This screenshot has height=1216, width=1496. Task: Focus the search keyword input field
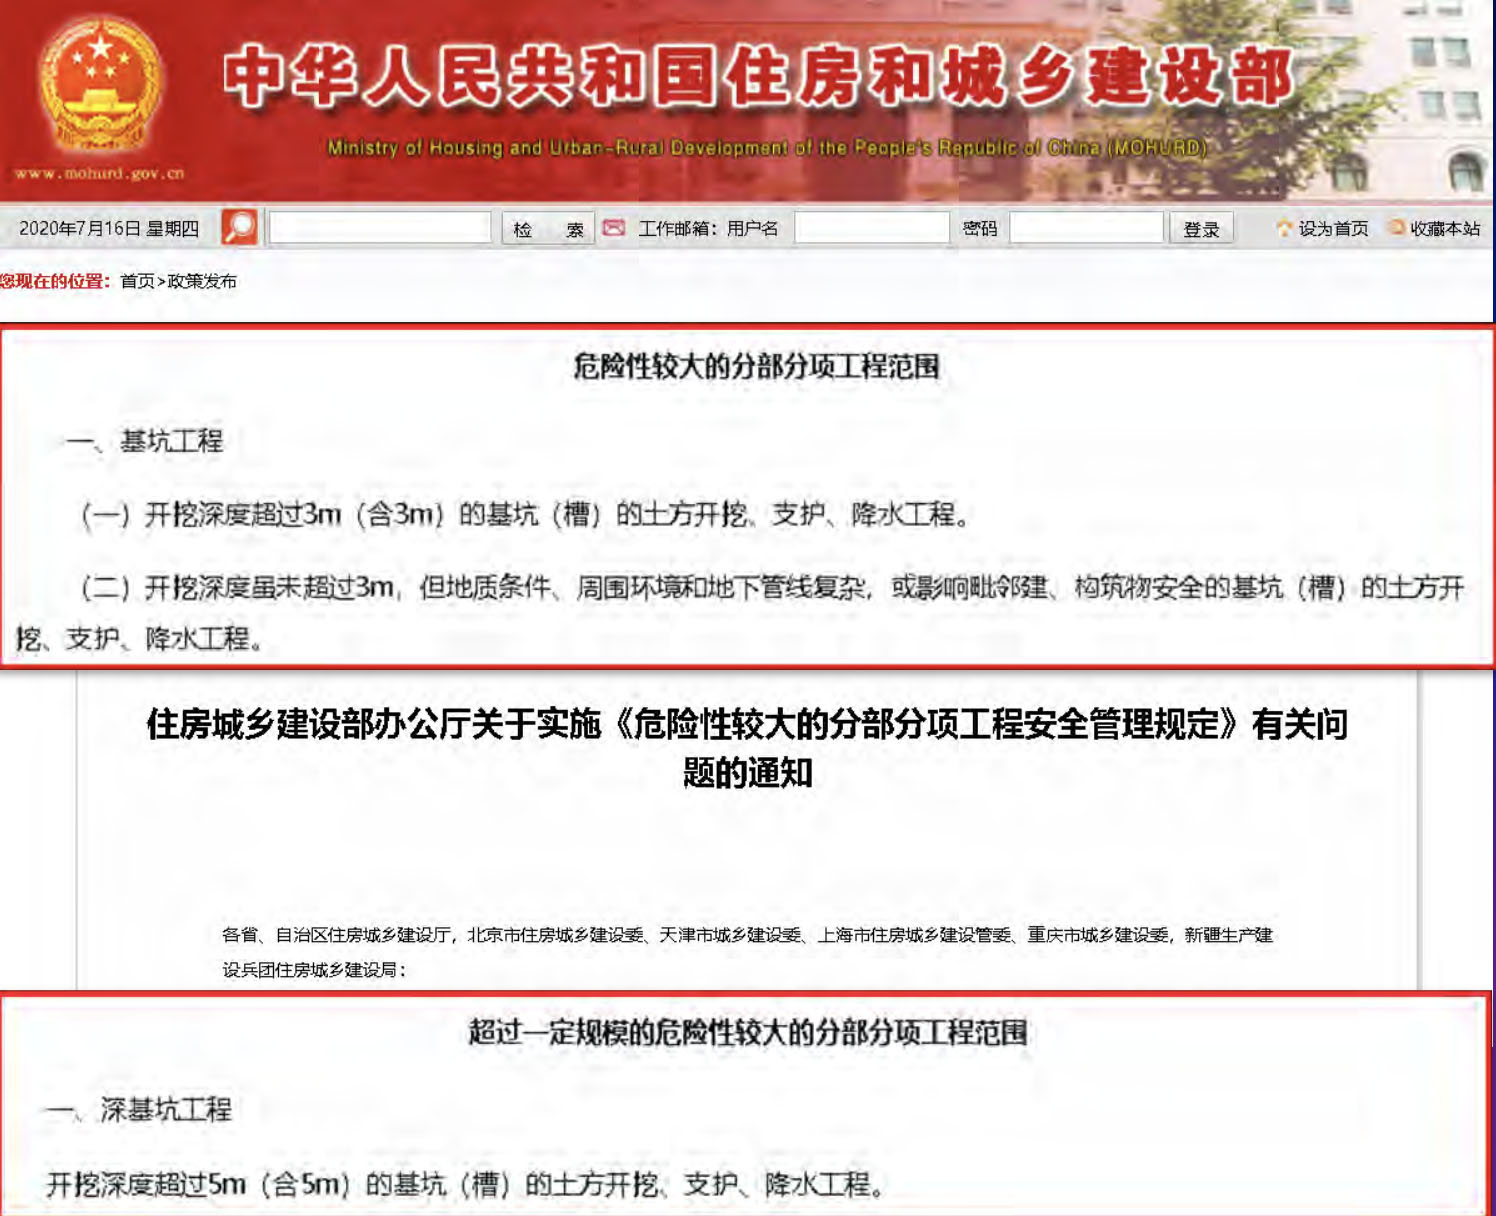coord(380,228)
